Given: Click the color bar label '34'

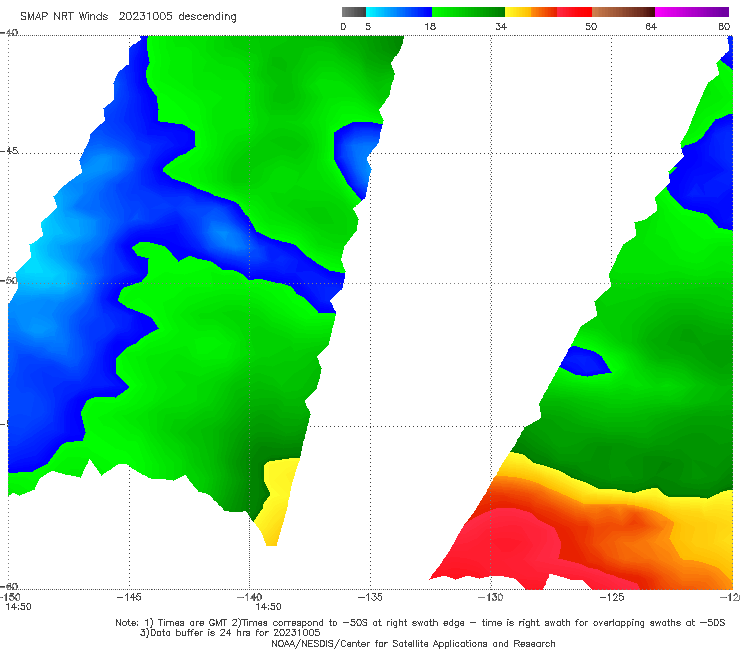Looking at the screenshot, I should pyautogui.click(x=501, y=26).
